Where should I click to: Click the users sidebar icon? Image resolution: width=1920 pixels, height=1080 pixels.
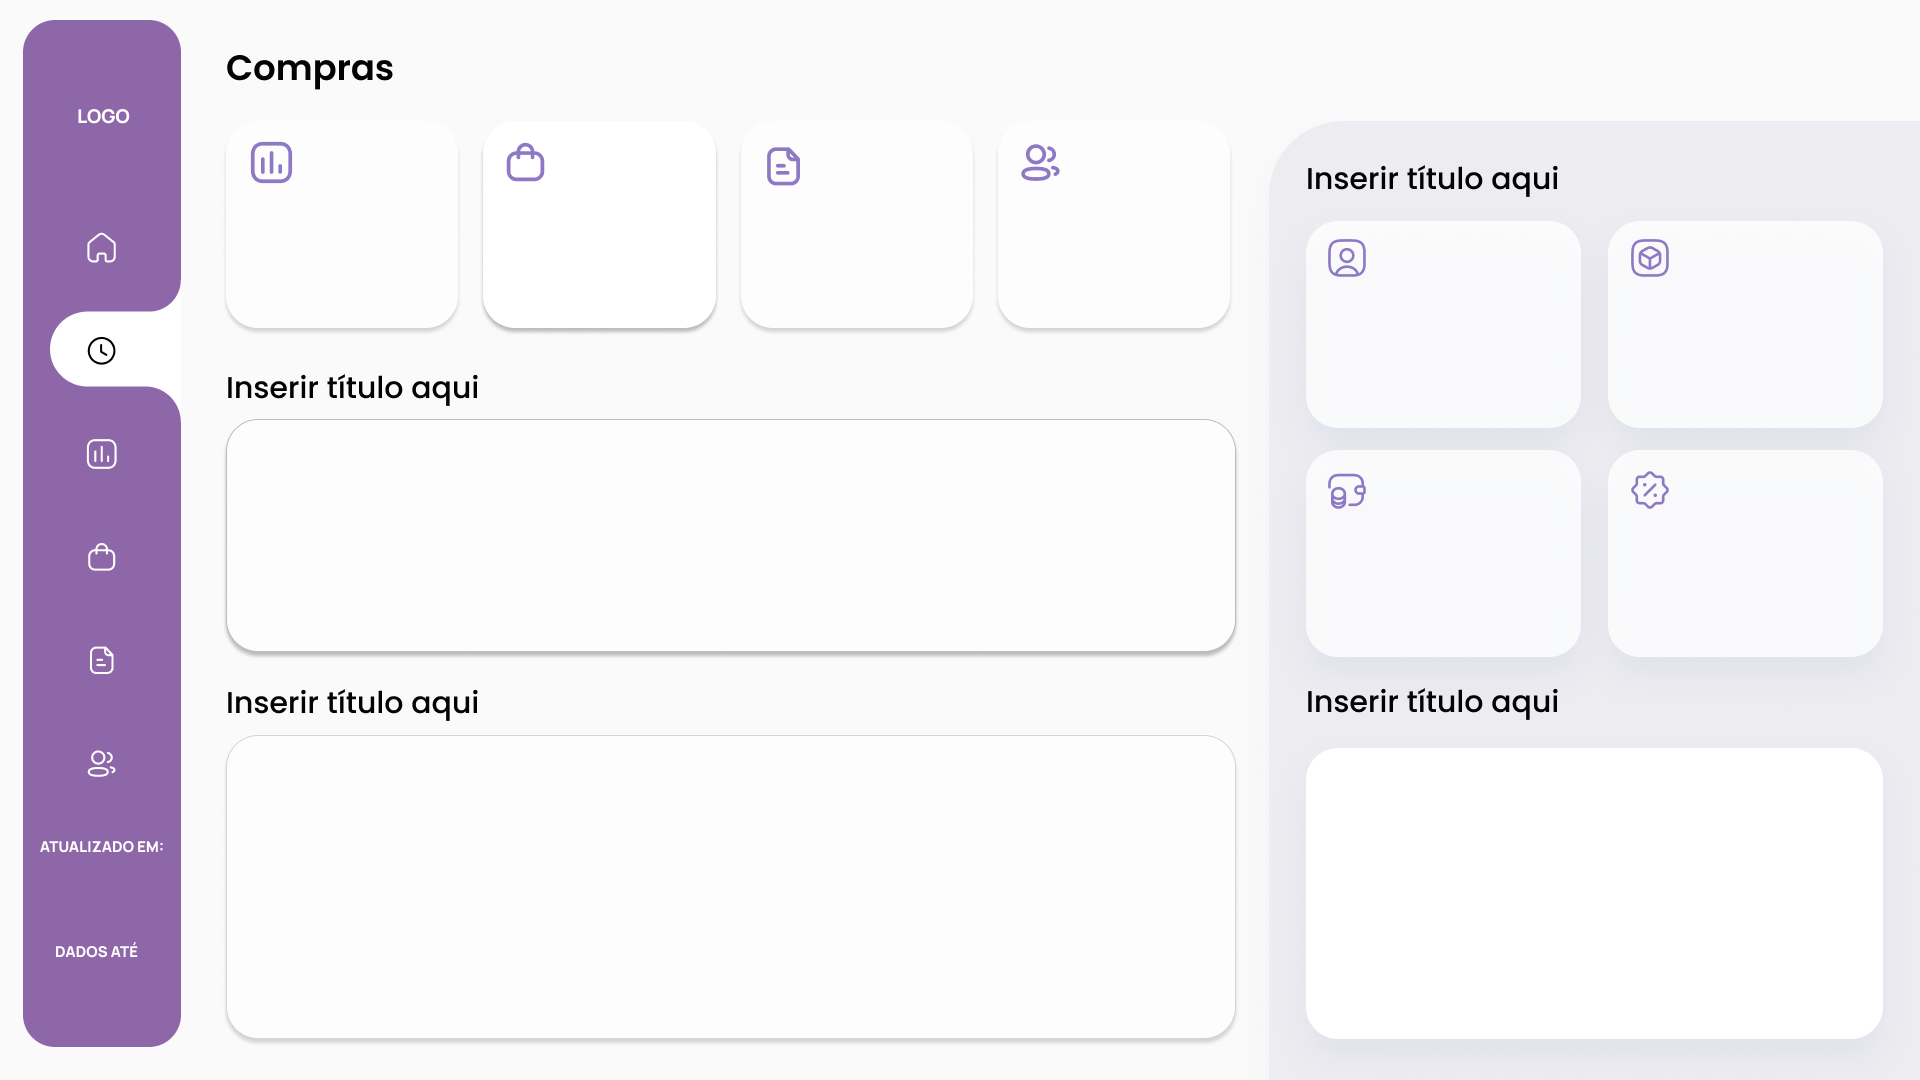click(101, 763)
